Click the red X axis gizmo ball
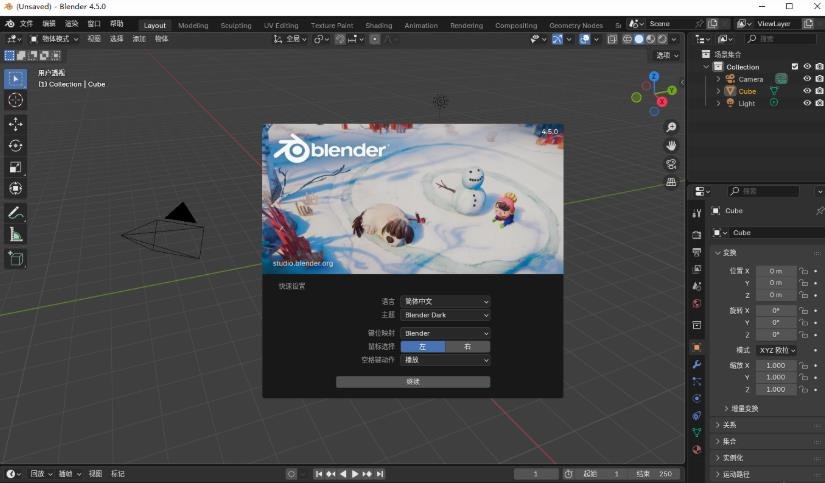Image resolution: width=825 pixels, height=483 pixels. (x=661, y=102)
